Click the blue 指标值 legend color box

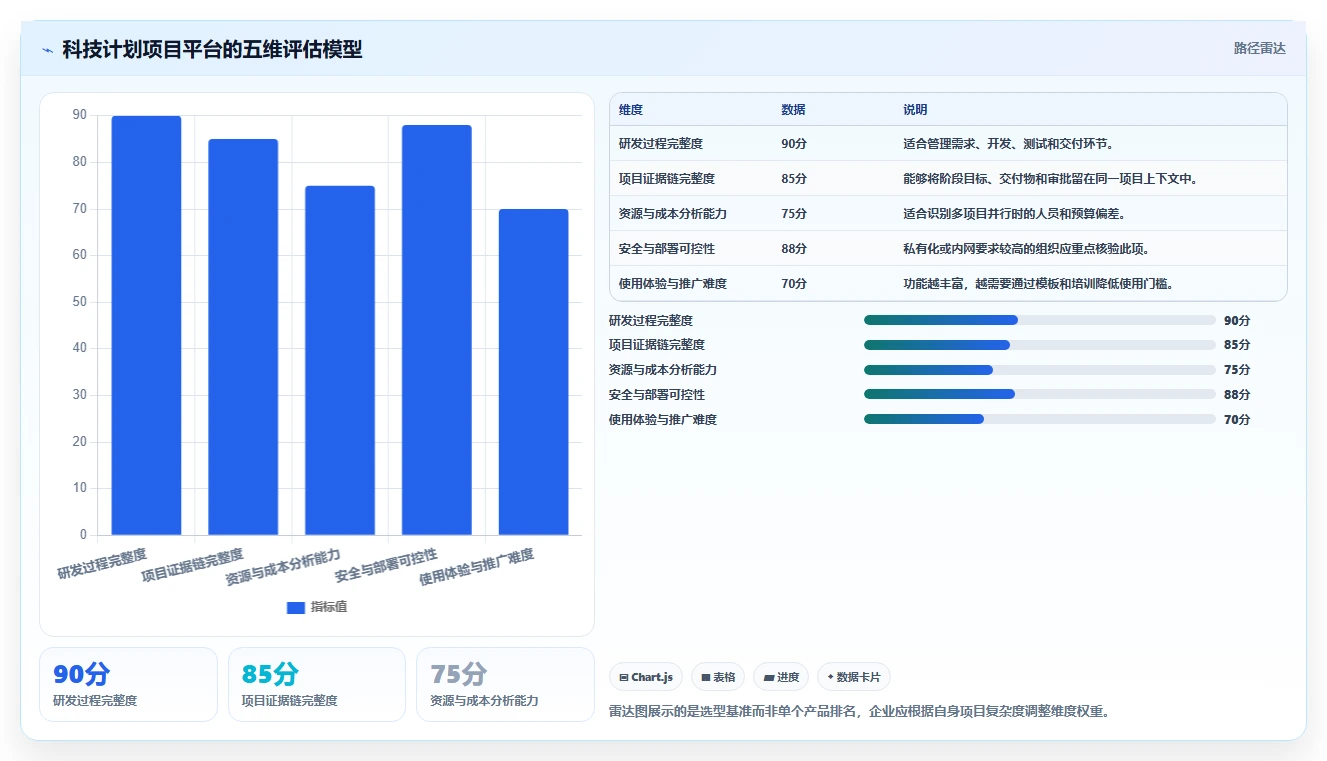click(x=295, y=607)
